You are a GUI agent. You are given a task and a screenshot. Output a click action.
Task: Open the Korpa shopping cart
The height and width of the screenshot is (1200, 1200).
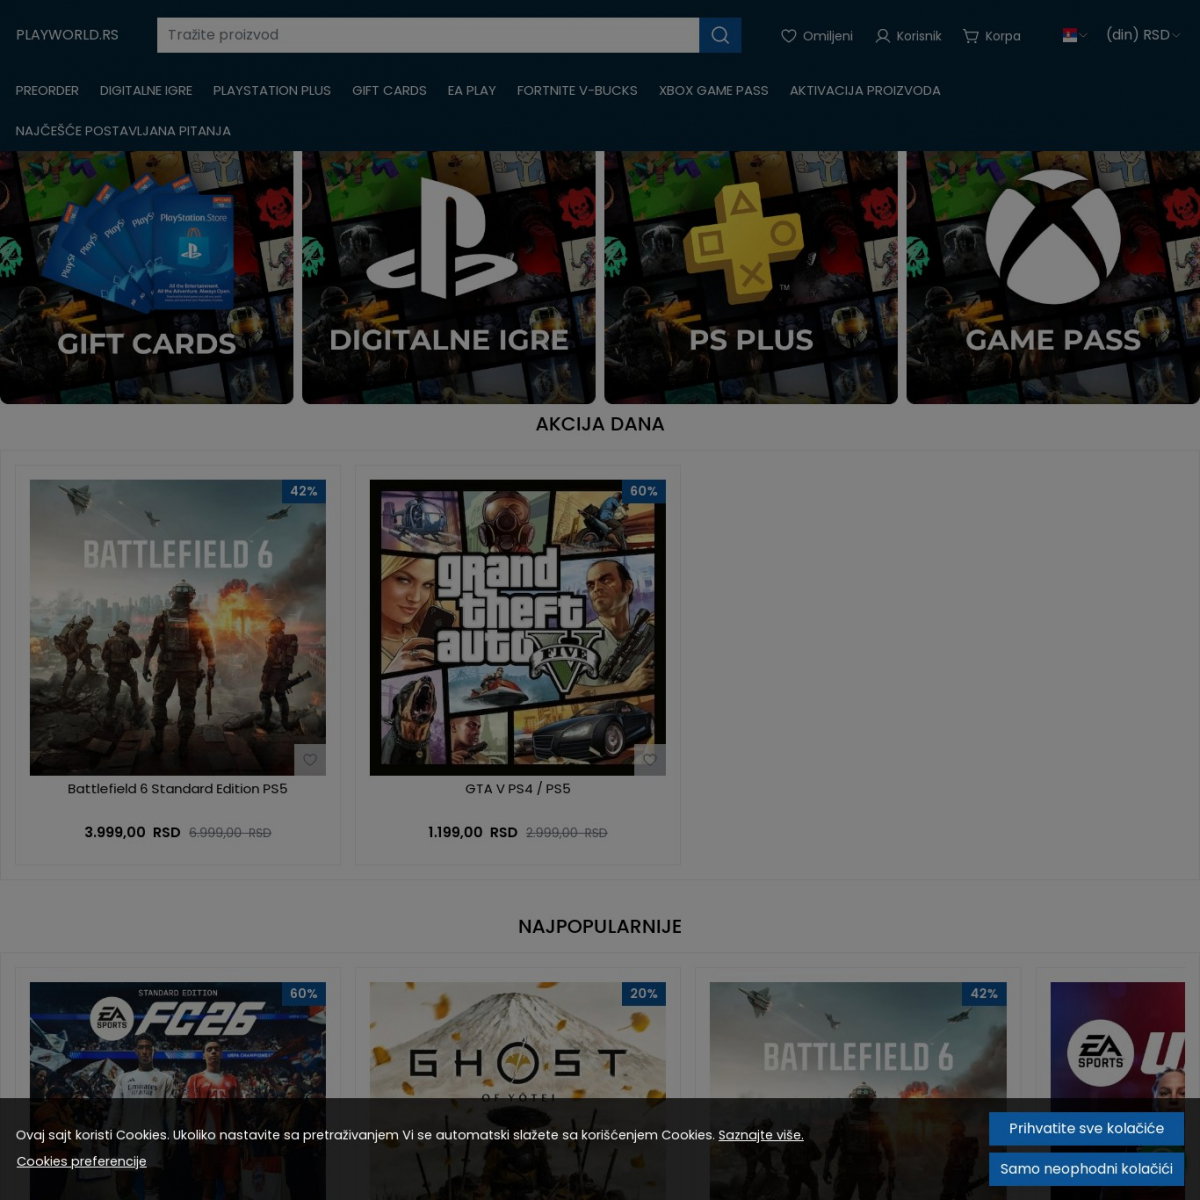click(x=971, y=36)
